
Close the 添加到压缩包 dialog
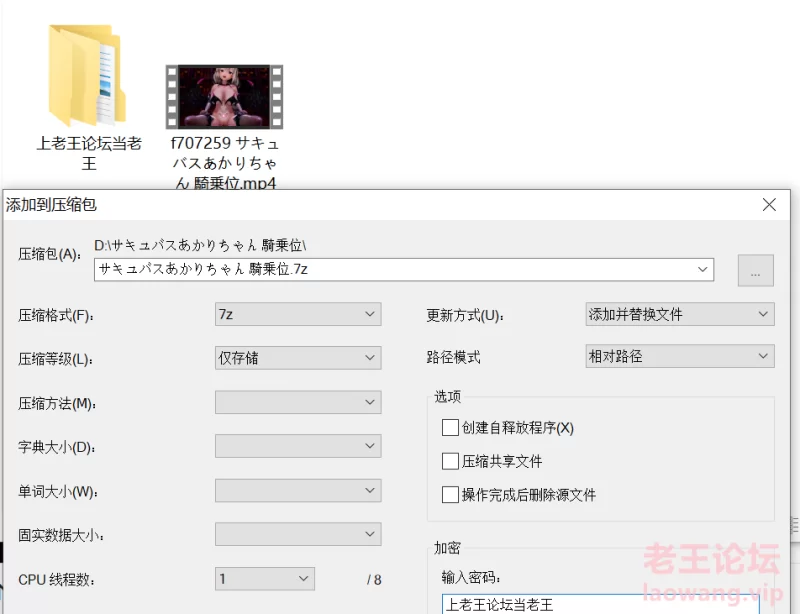tap(769, 205)
